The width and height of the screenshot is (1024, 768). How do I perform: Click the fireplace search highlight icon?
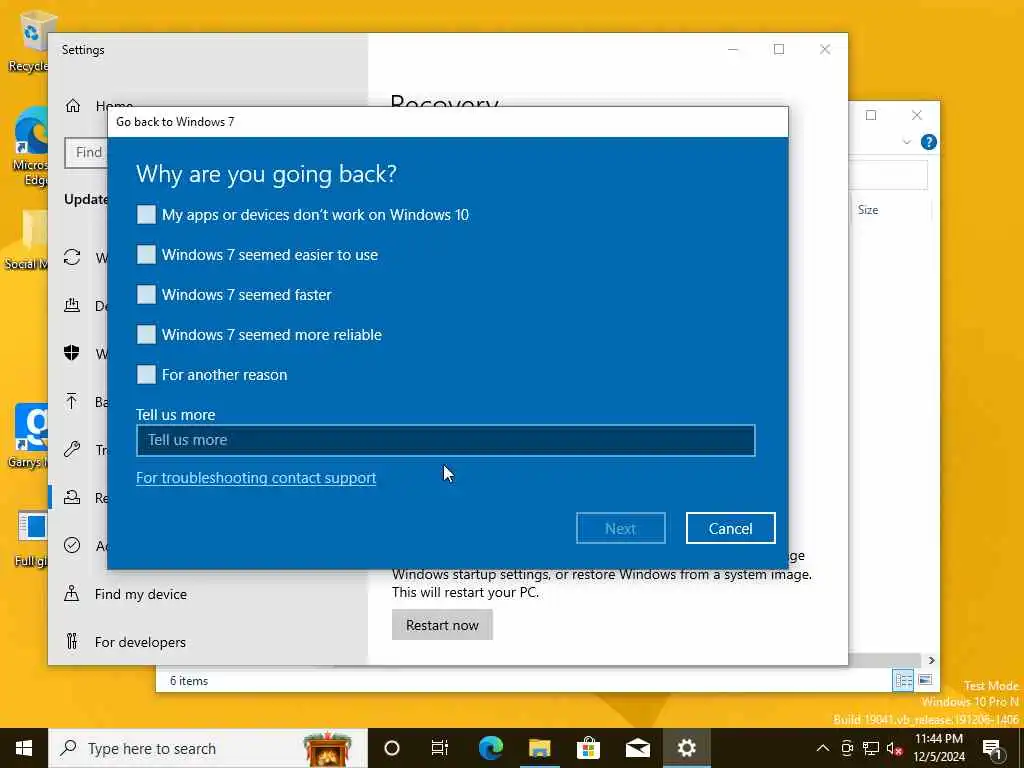[327, 748]
